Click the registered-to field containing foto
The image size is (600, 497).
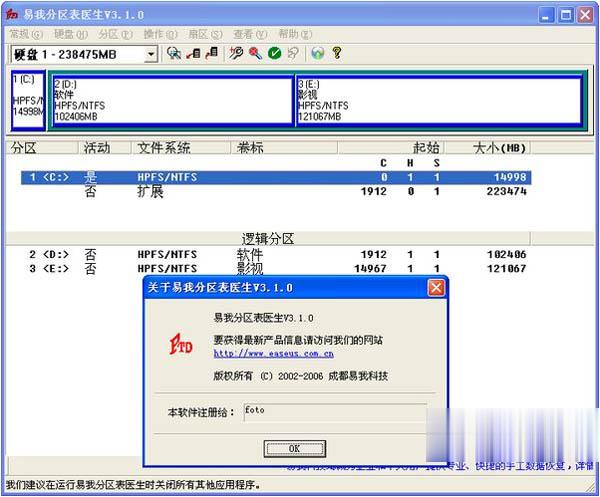(335, 412)
